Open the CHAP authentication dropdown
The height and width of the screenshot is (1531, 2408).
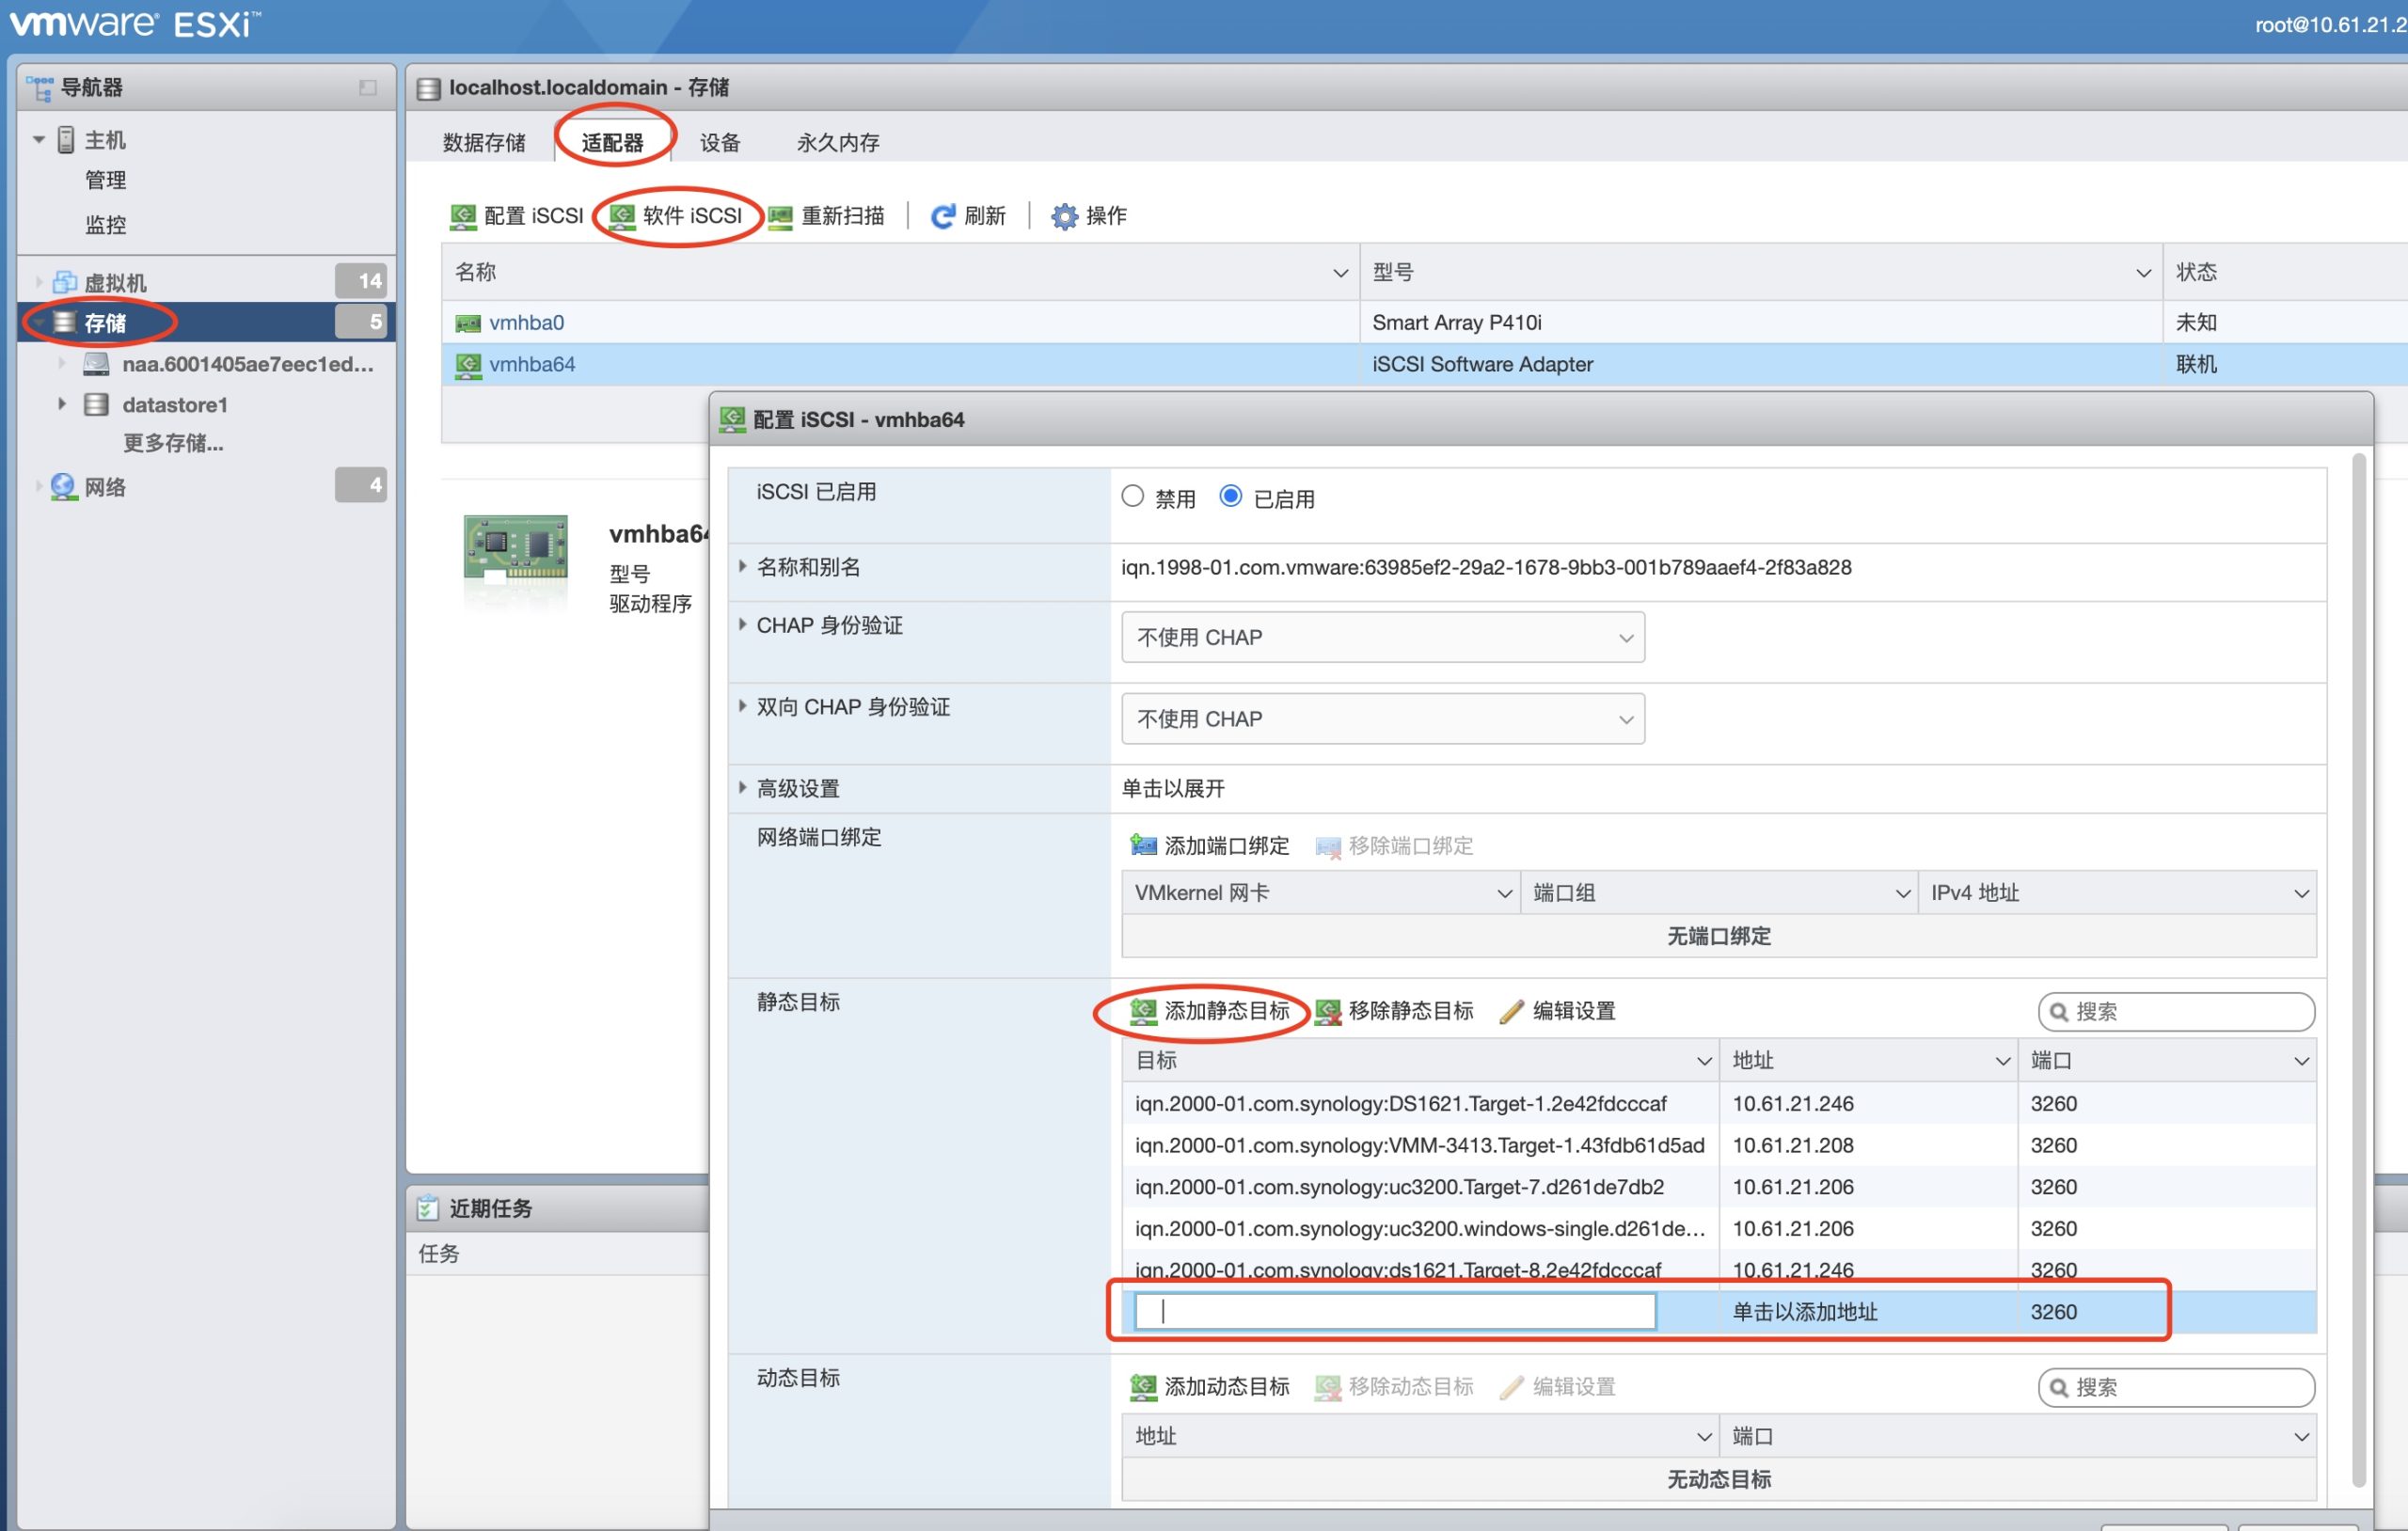pyautogui.click(x=1383, y=637)
